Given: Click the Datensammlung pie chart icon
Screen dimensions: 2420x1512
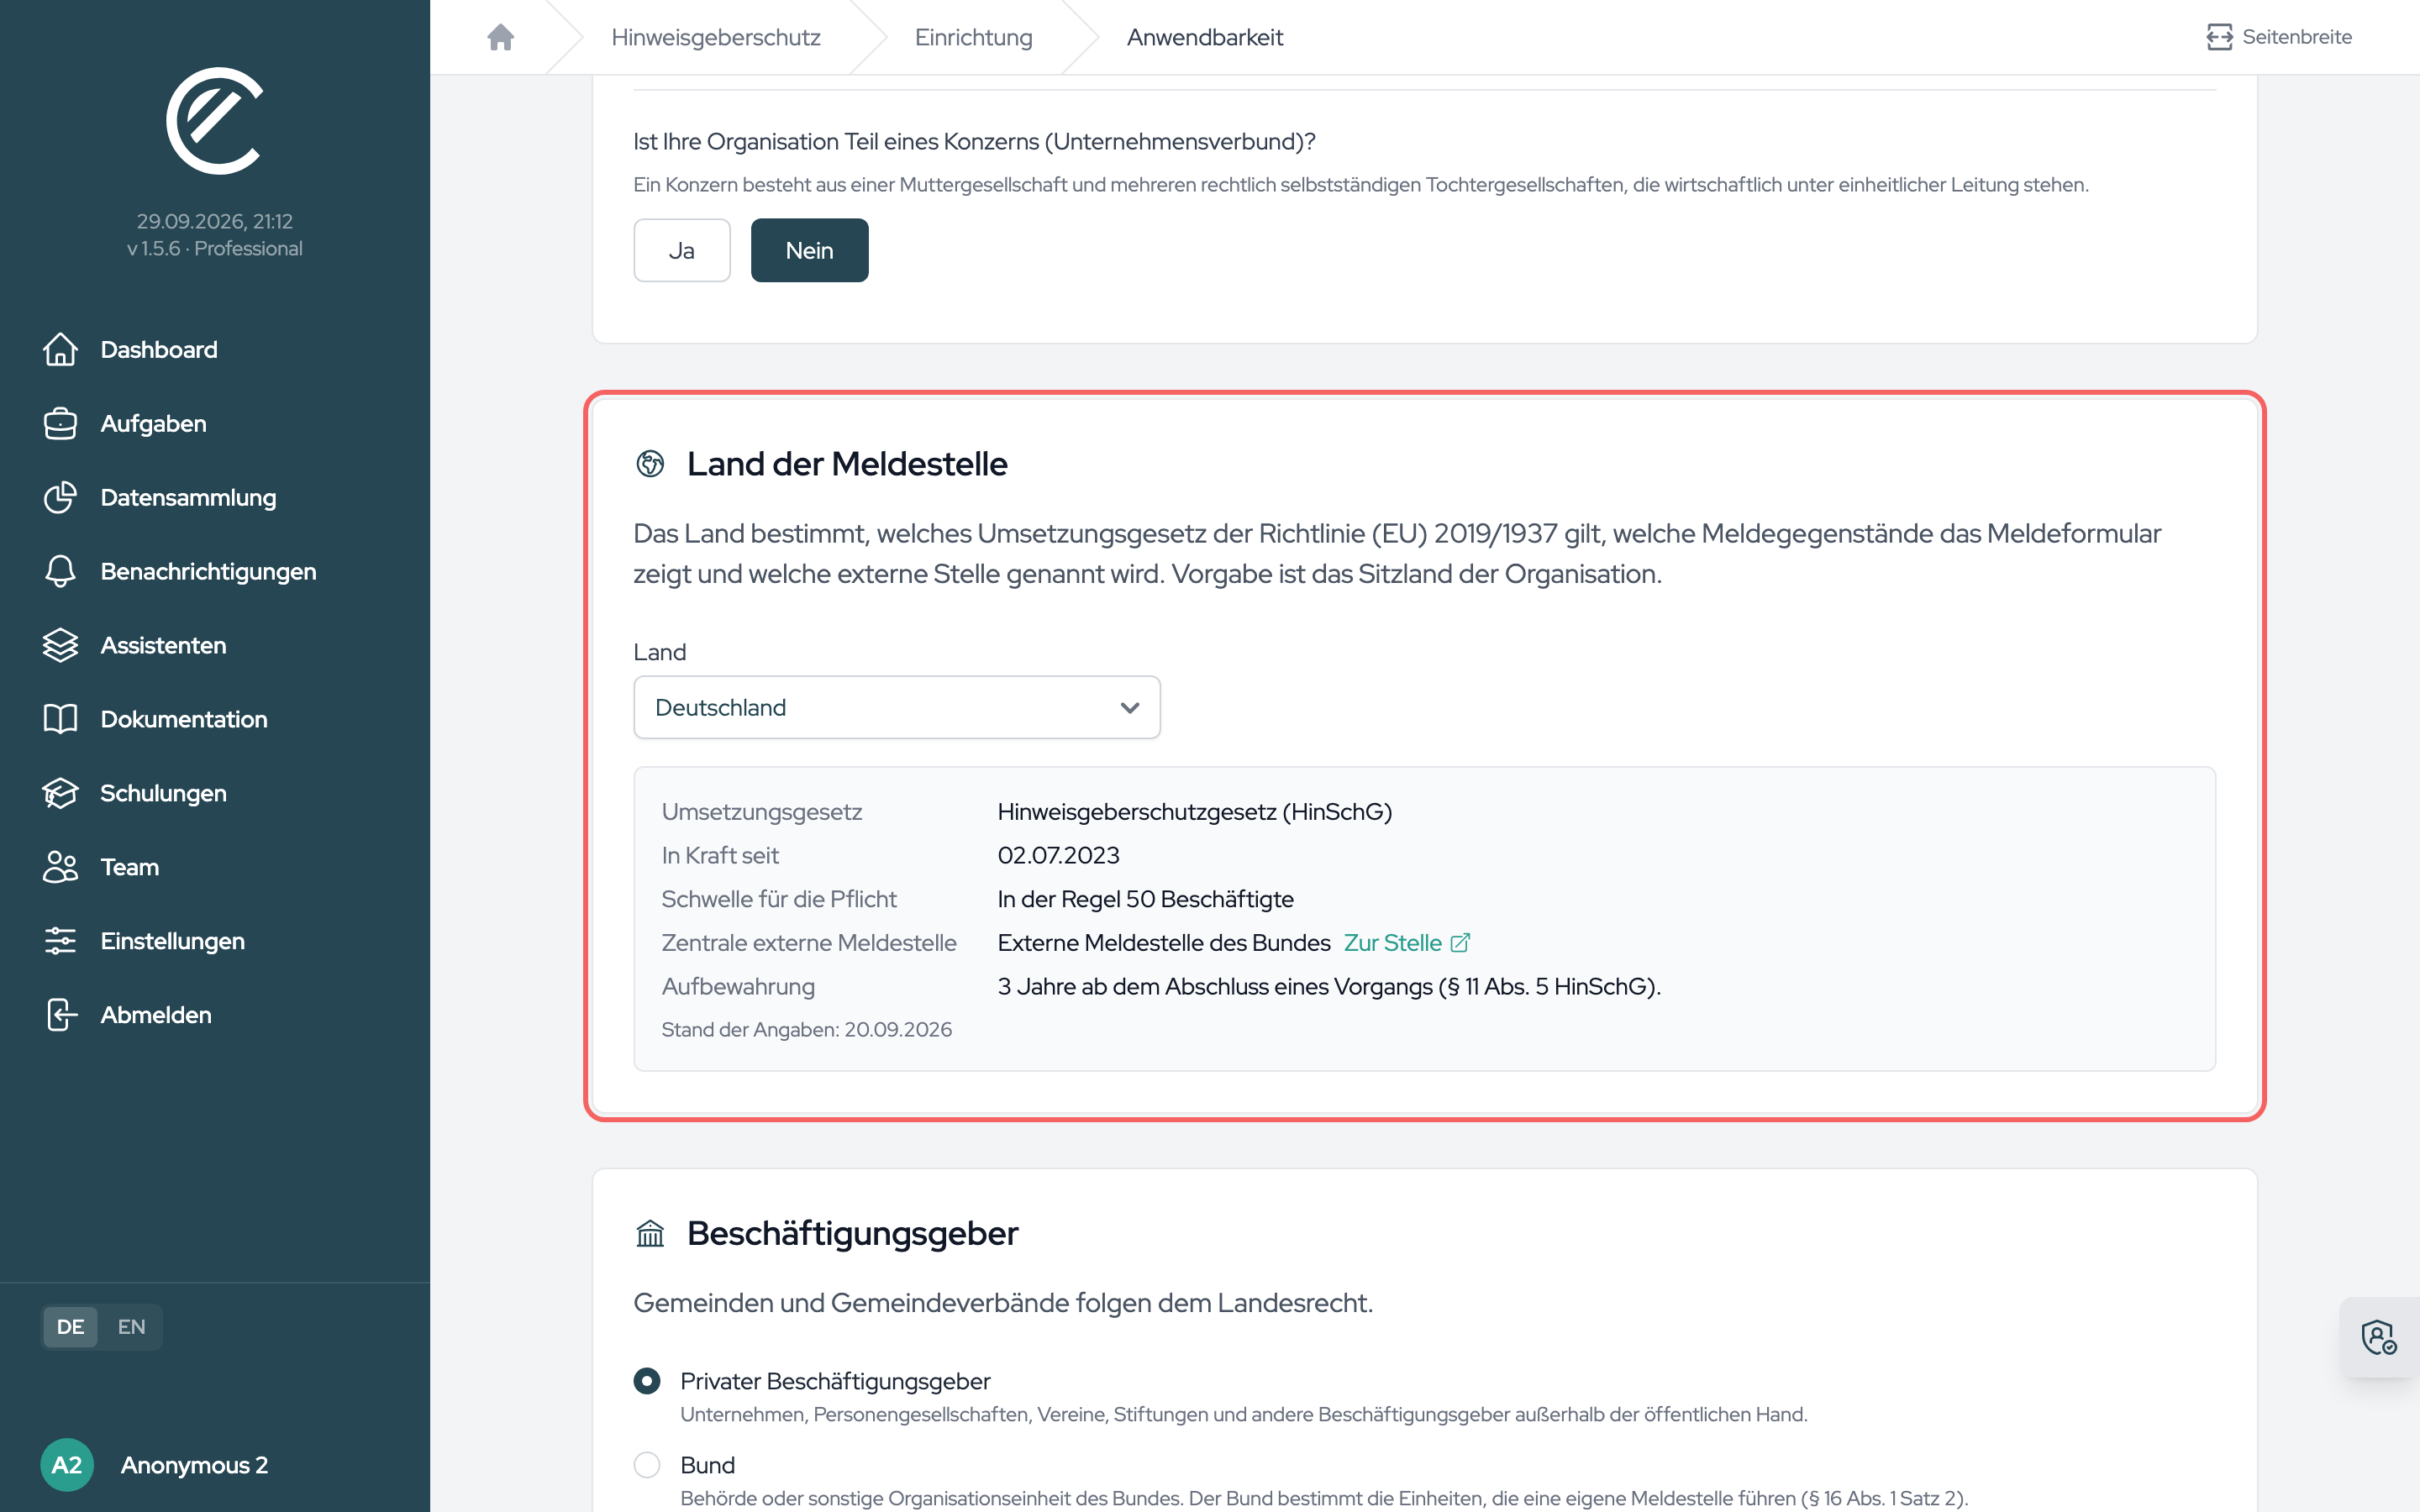Looking at the screenshot, I should point(60,497).
